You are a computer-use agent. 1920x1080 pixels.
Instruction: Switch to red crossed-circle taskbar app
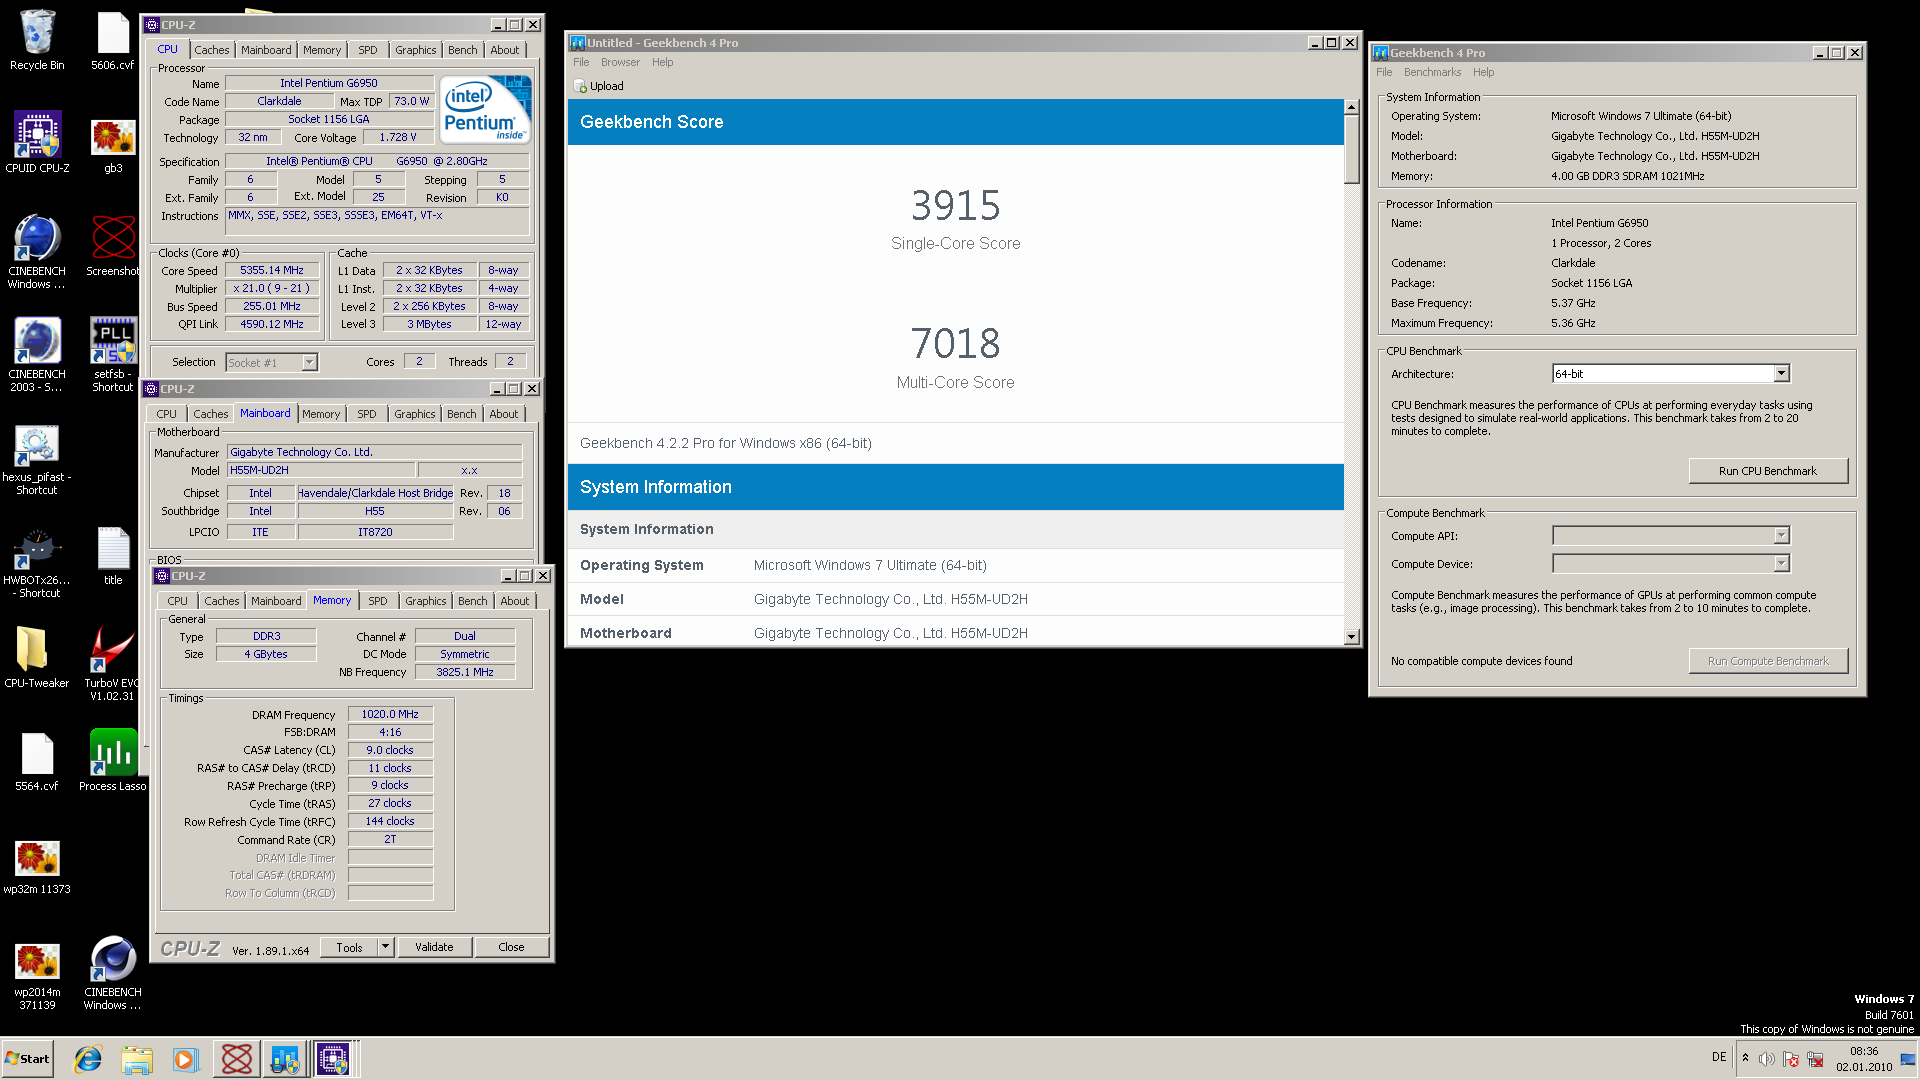[237, 1059]
